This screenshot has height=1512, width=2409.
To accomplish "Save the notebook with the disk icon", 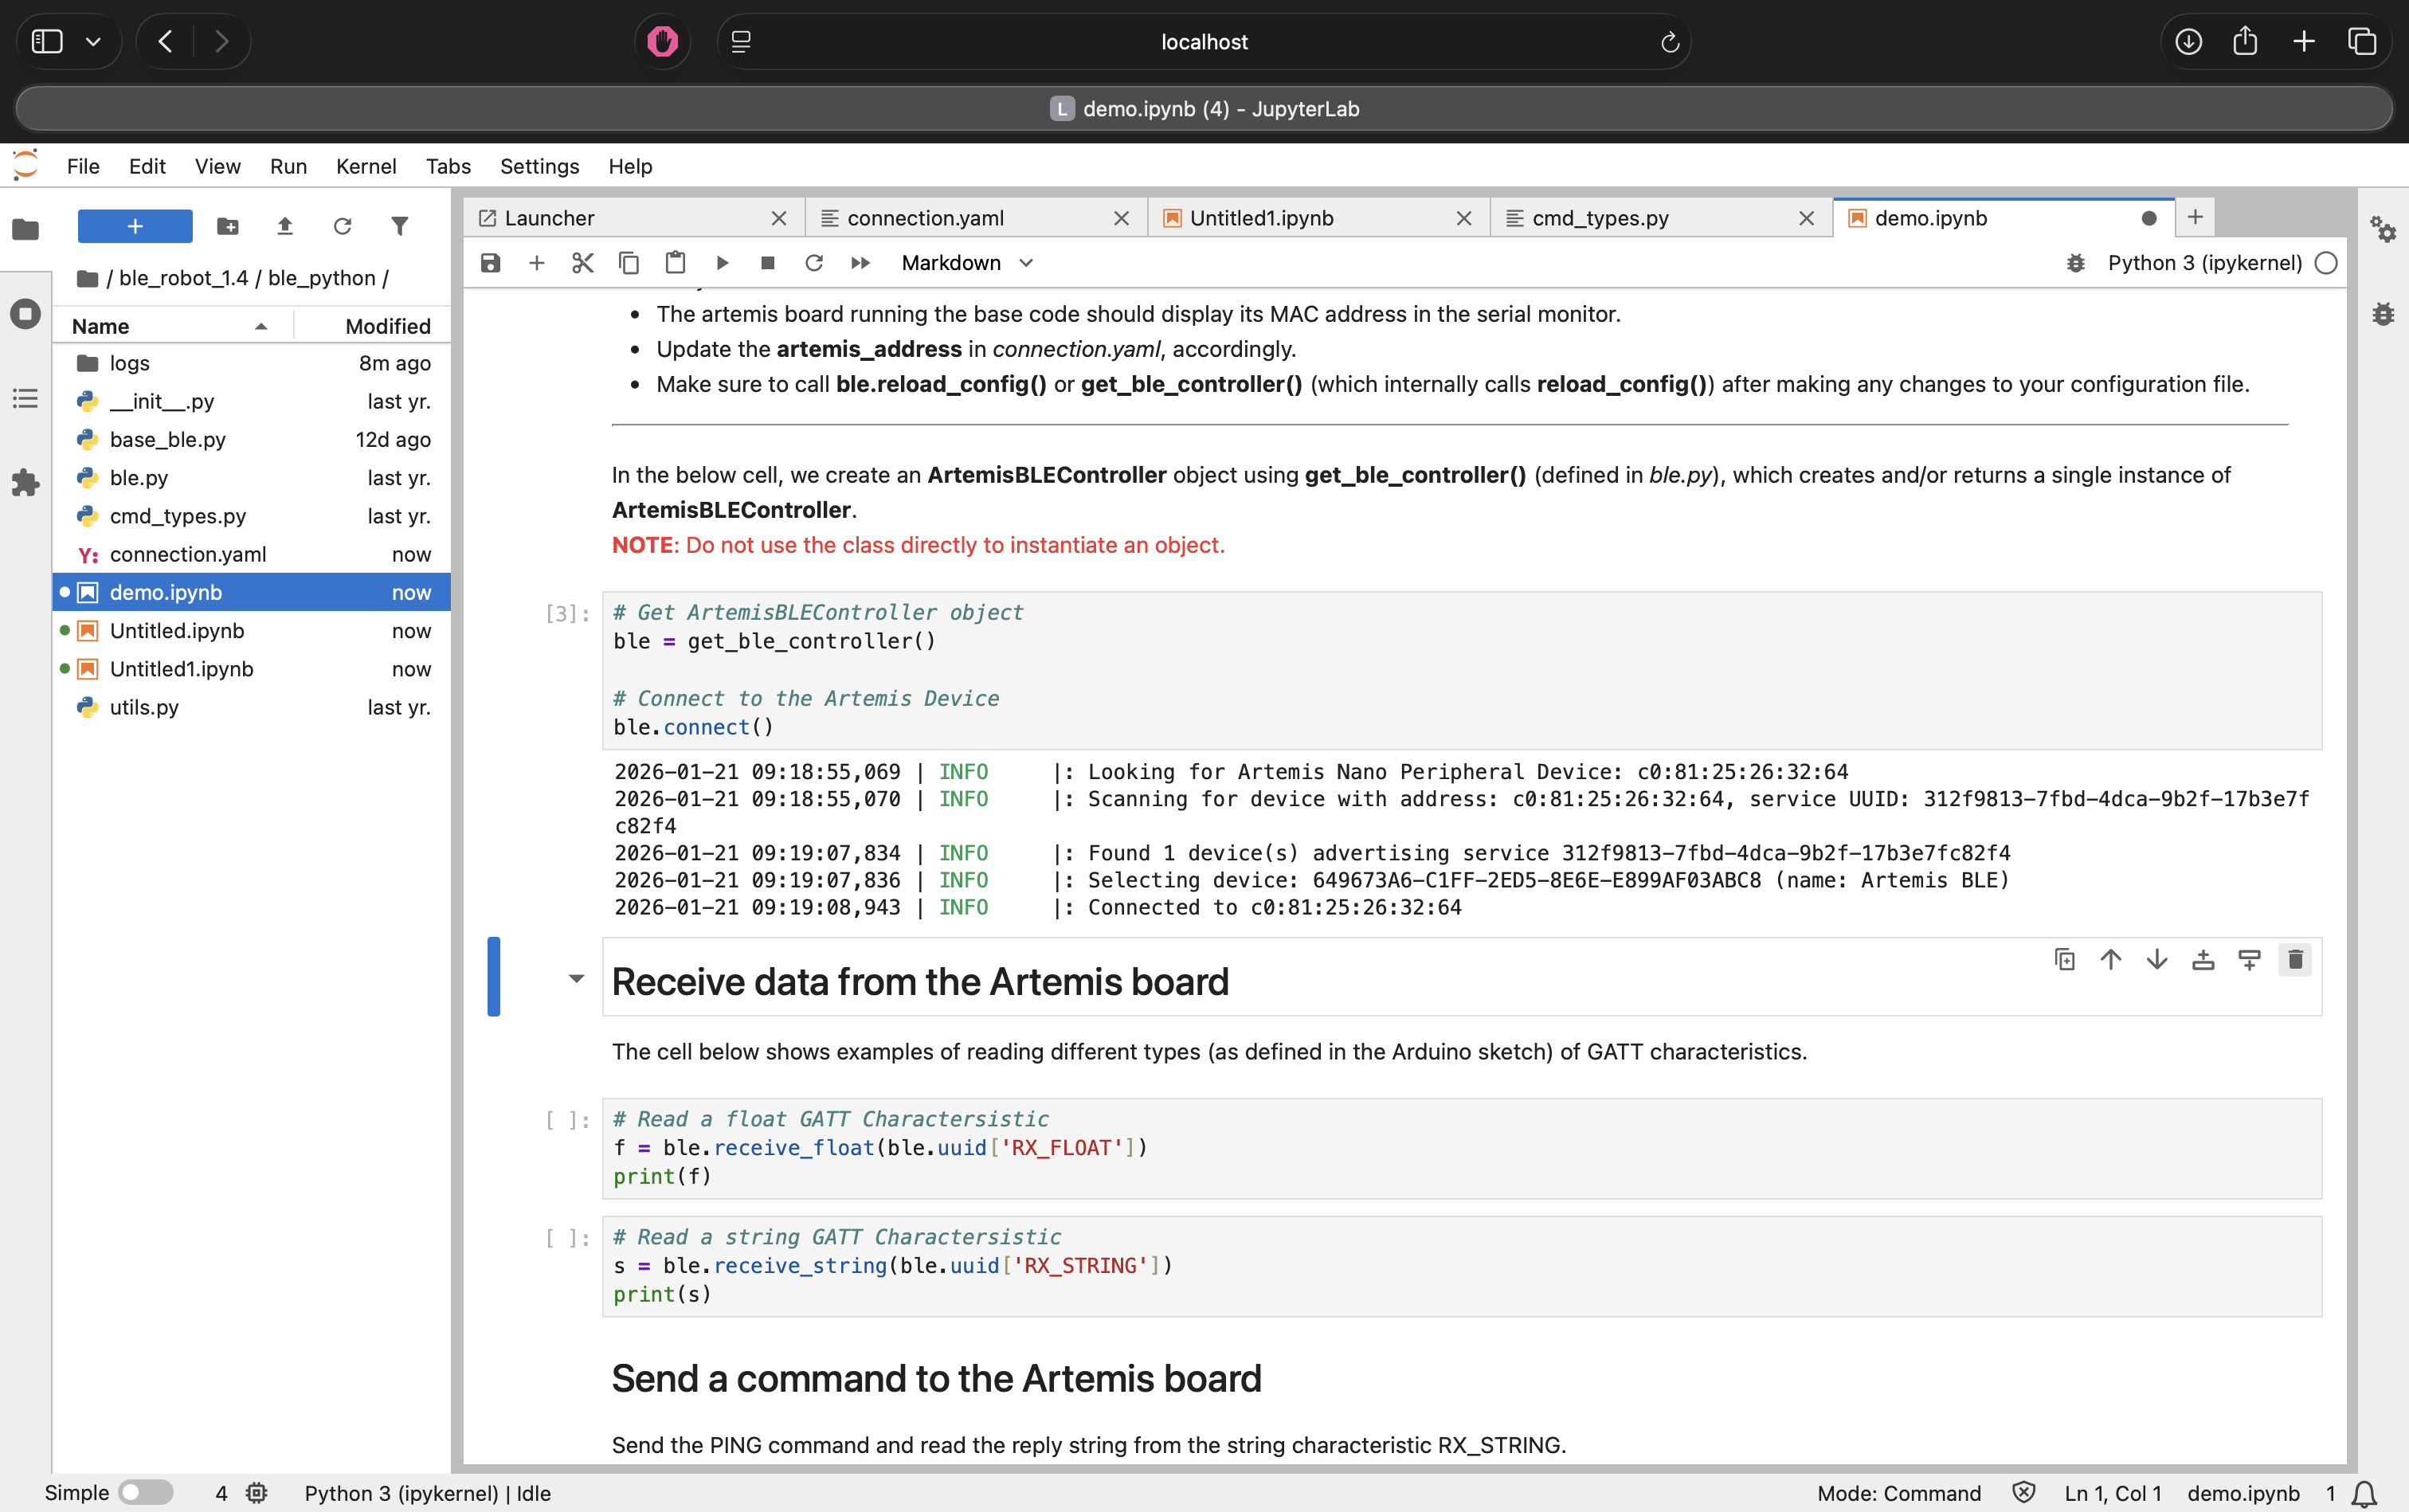I will tap(490, 263).
